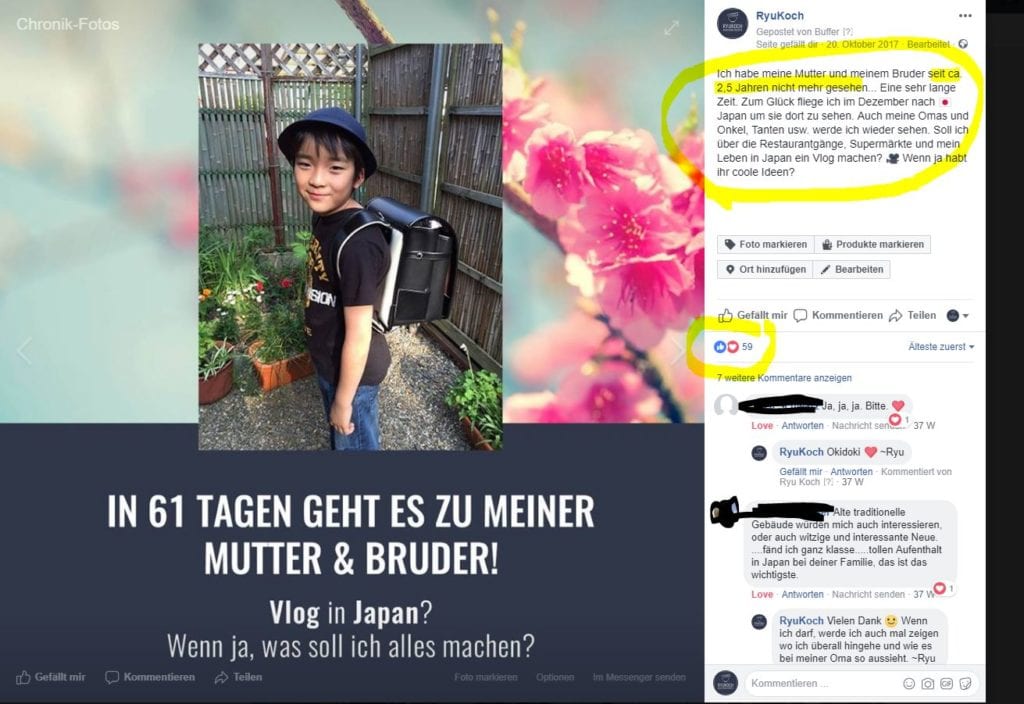Click the Foto markieren button
The width and height of the screenshot is (1024, 704).
click(765, 244)
